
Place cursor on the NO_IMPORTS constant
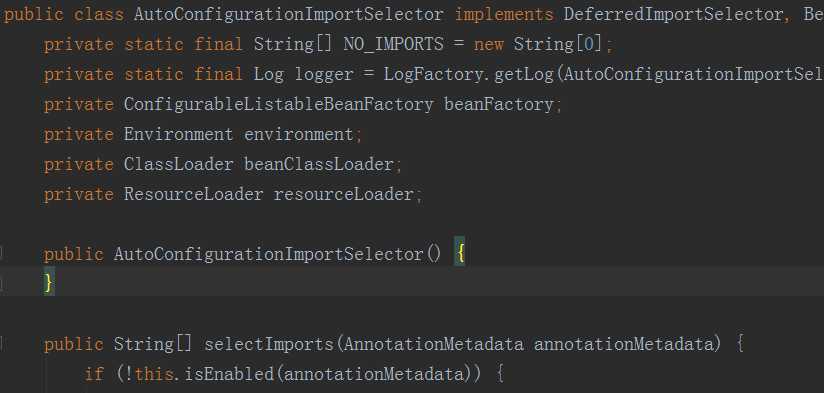pyautogui.click(x=394, y=45)
